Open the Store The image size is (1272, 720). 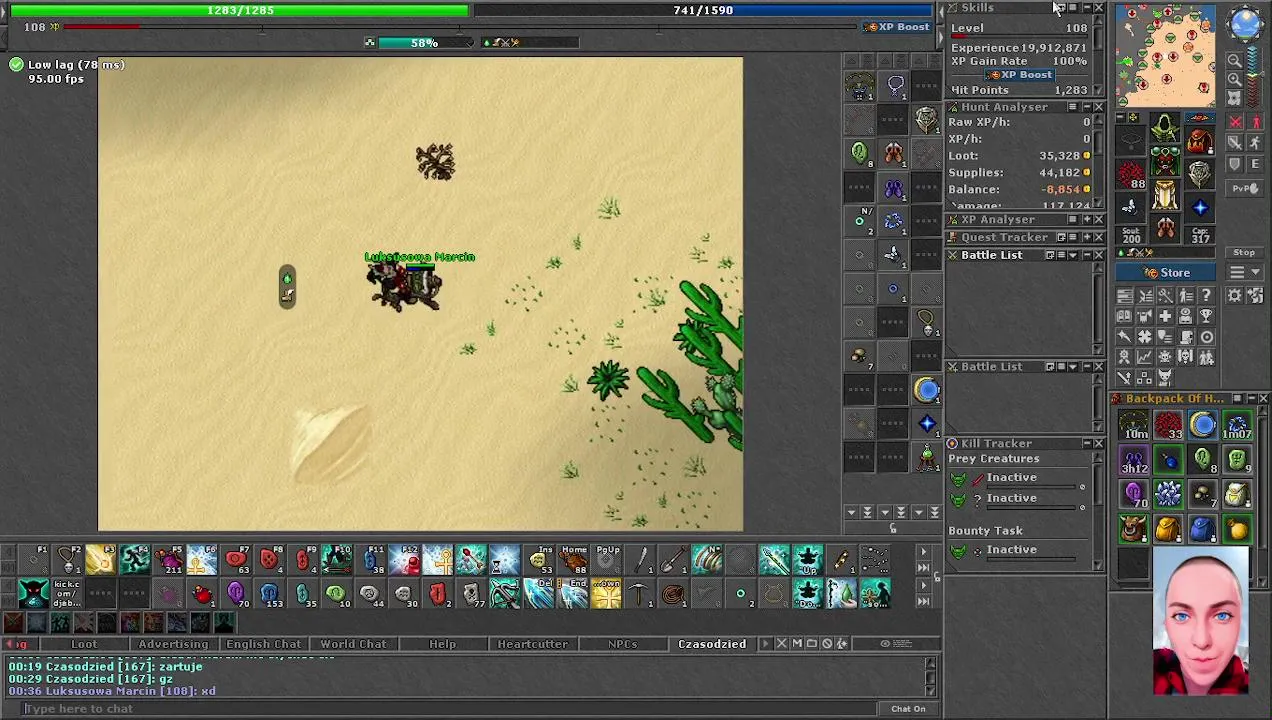[1165, 272]
